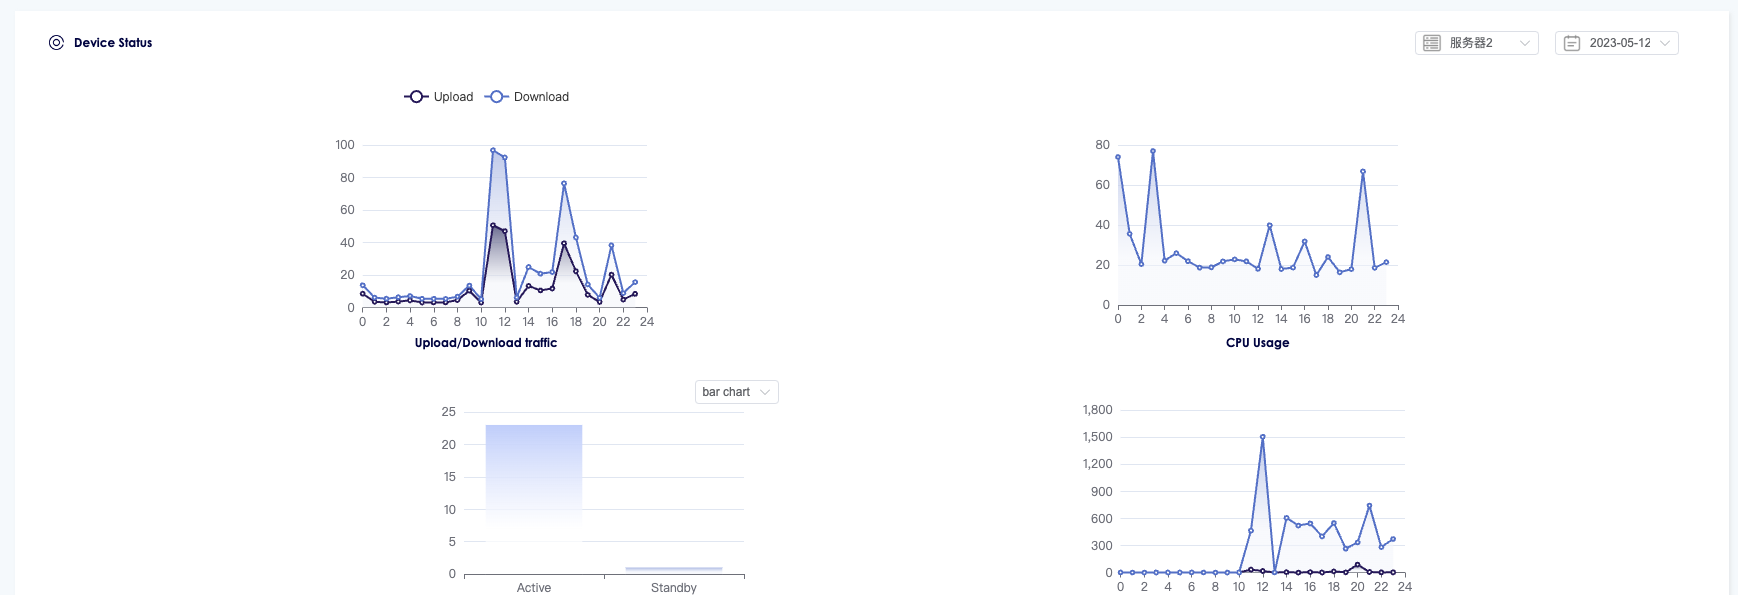Click the calendar icon in date selector
This screenshot has height=595, width=1738.
pyautogui.click(x=1572, y=43)
